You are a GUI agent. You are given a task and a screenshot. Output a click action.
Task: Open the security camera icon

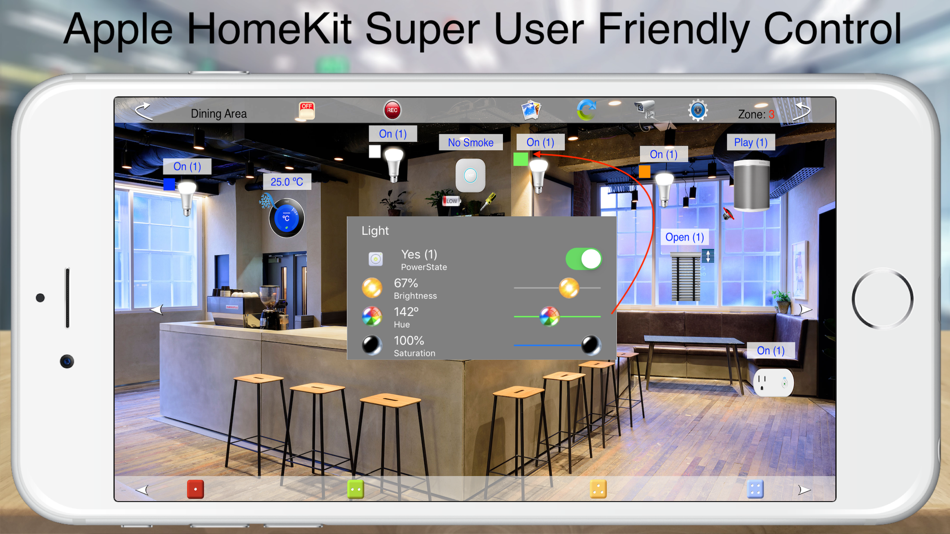[645, 109]
